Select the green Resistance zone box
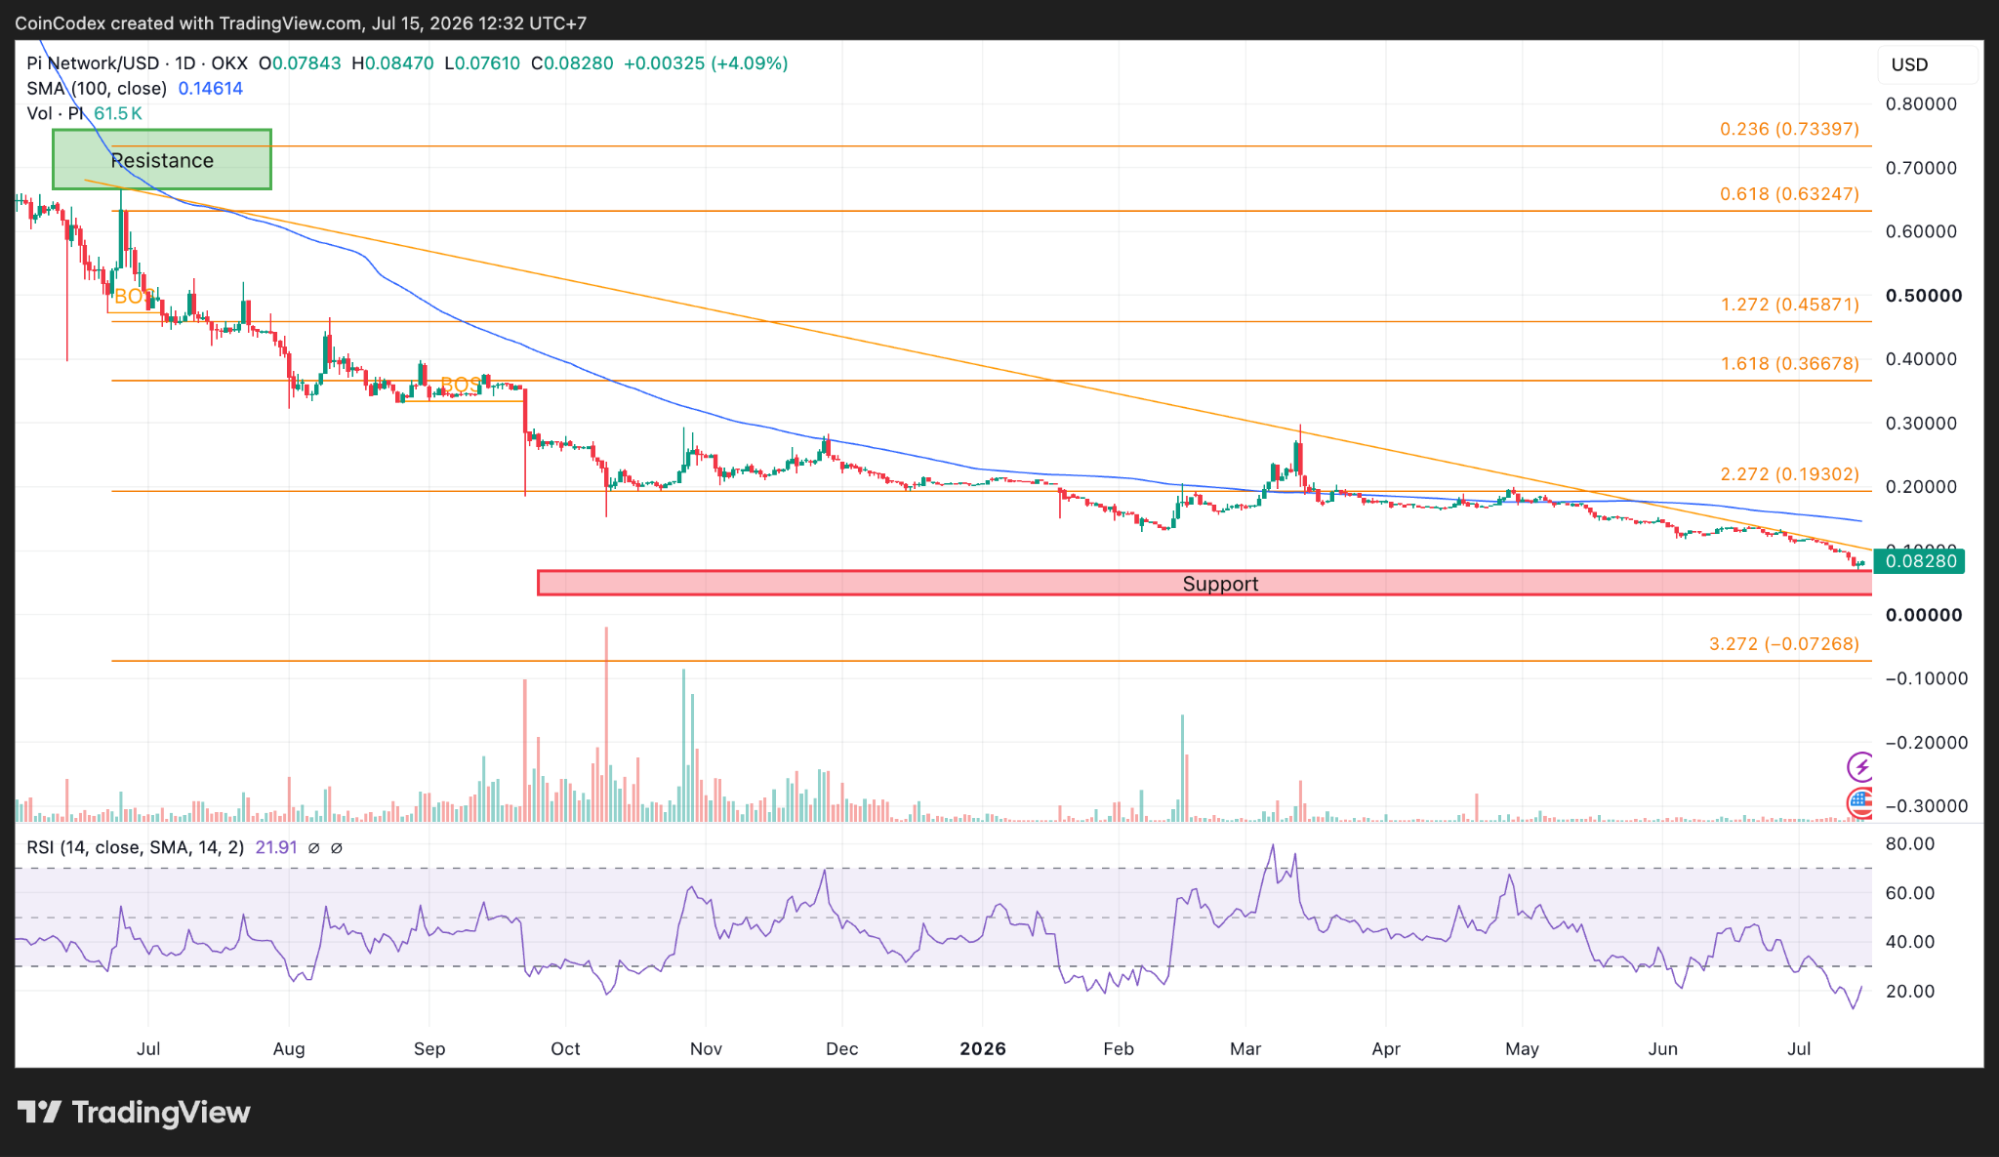Viewport: 1999px width, 1157px height. coord(162,159)
